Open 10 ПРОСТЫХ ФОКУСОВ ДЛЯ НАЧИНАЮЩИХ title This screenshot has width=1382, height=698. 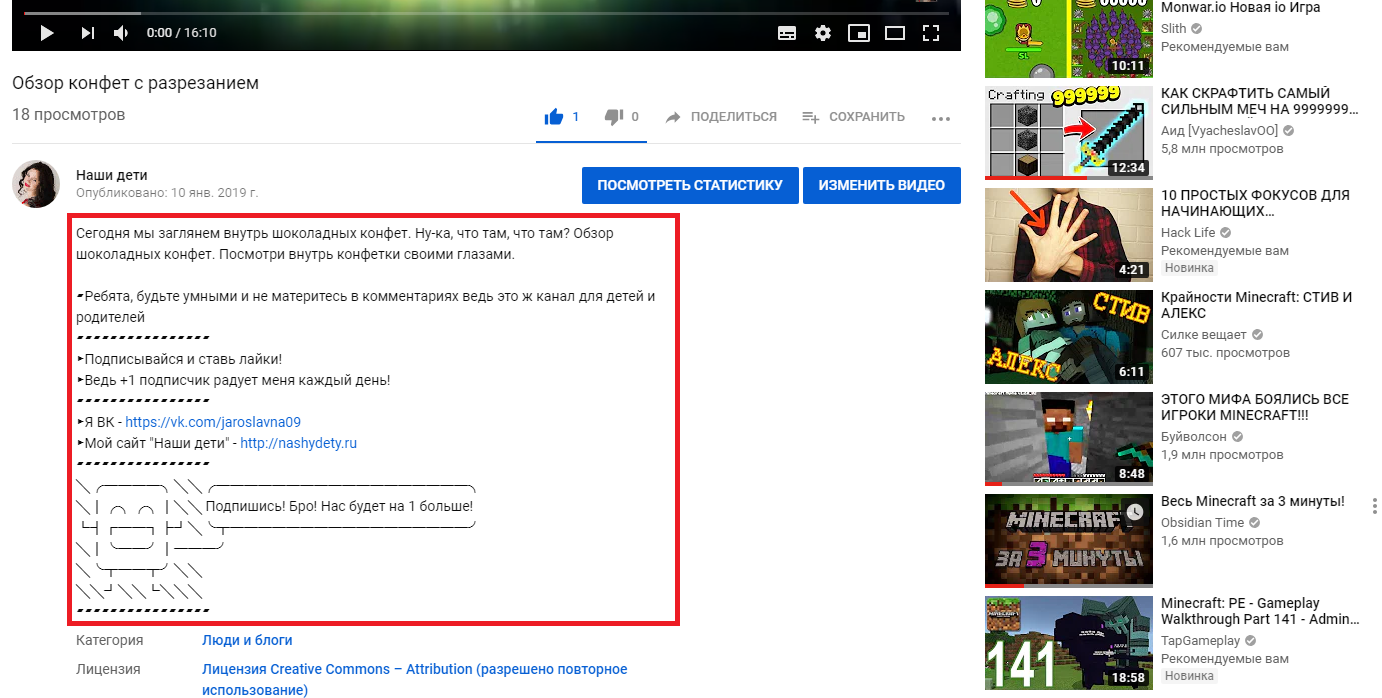[x=1255, y=203]
